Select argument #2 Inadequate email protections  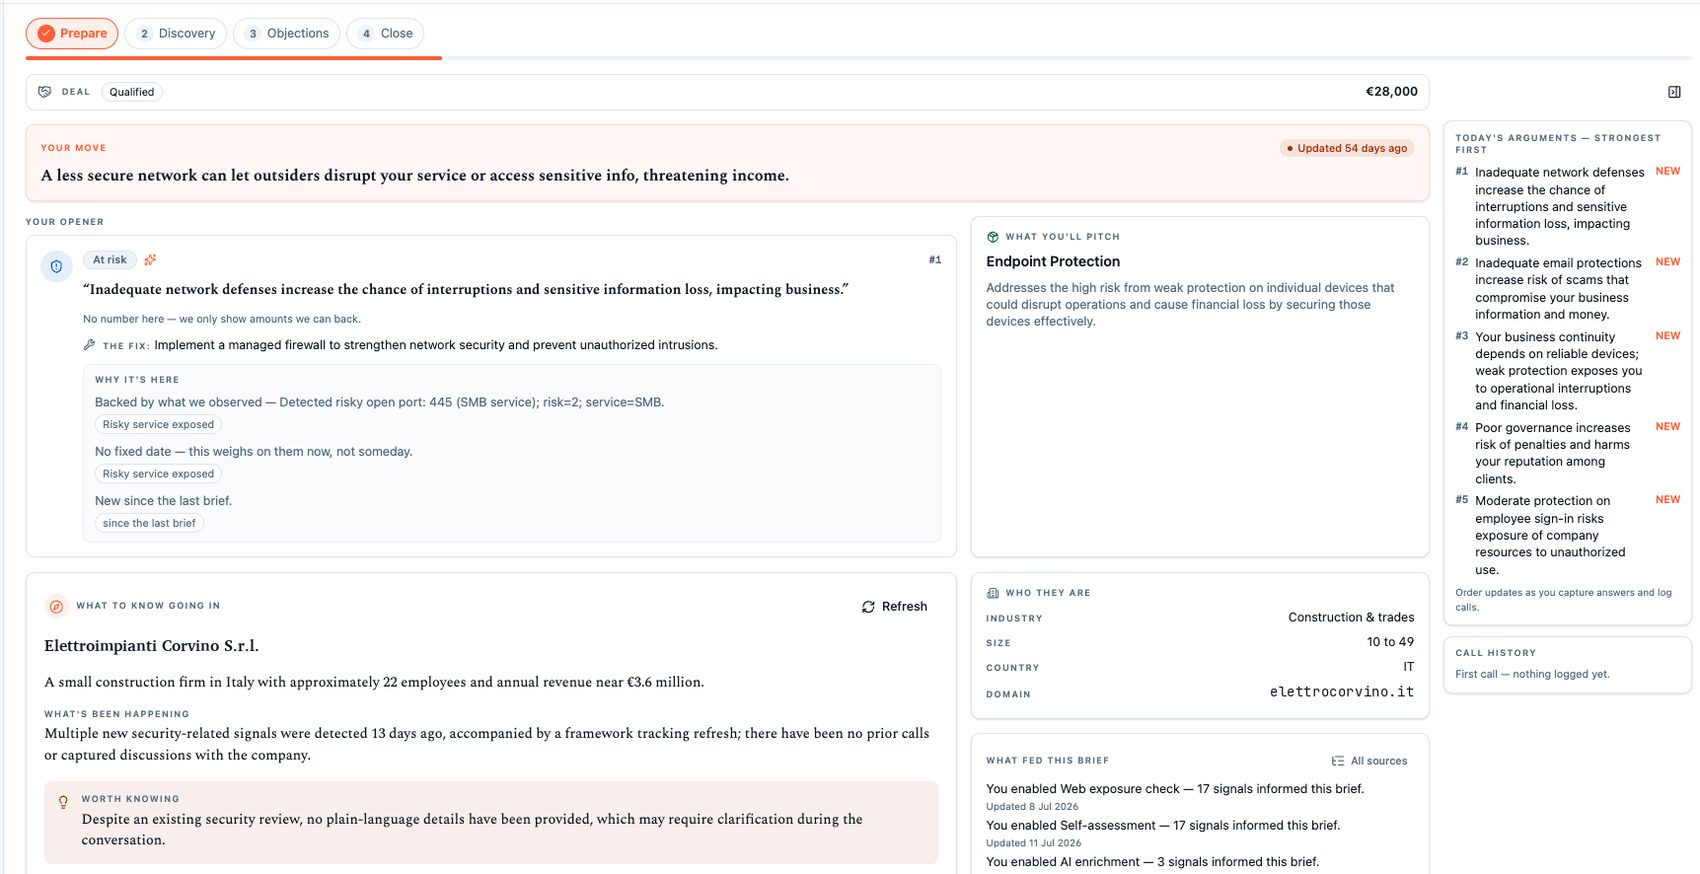1567,289
